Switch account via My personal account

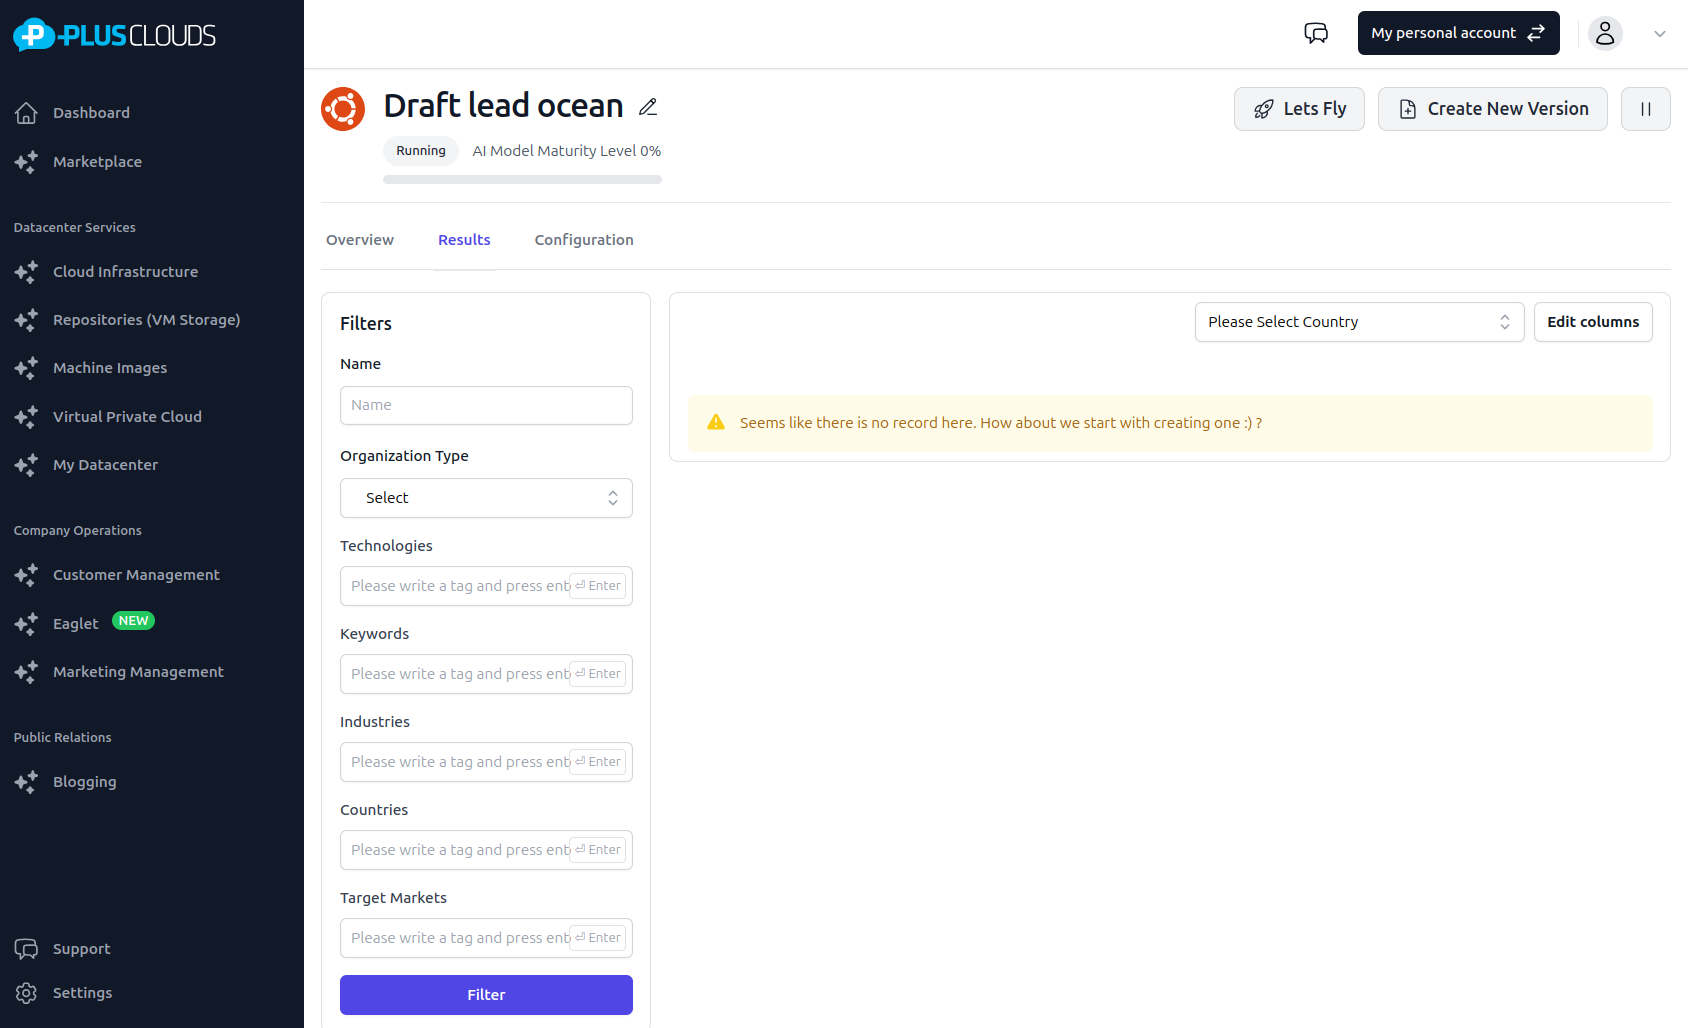[x=1458, y=33]
